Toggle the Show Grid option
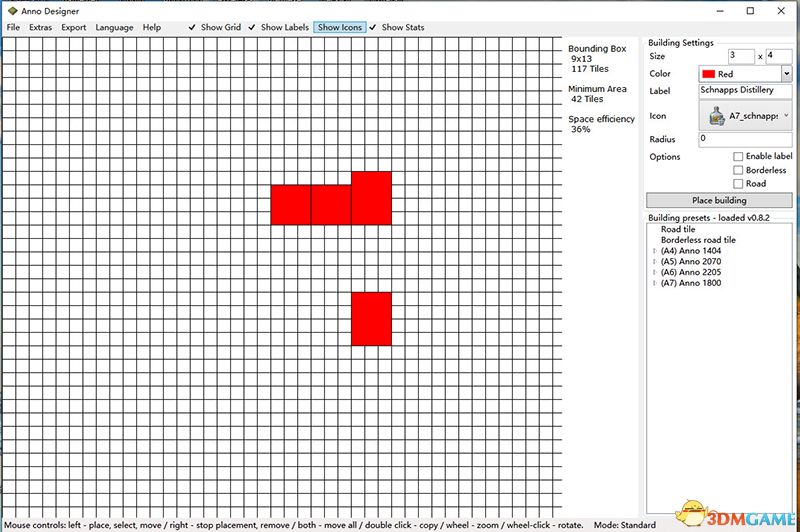The image size is (800, 532). 217,28
